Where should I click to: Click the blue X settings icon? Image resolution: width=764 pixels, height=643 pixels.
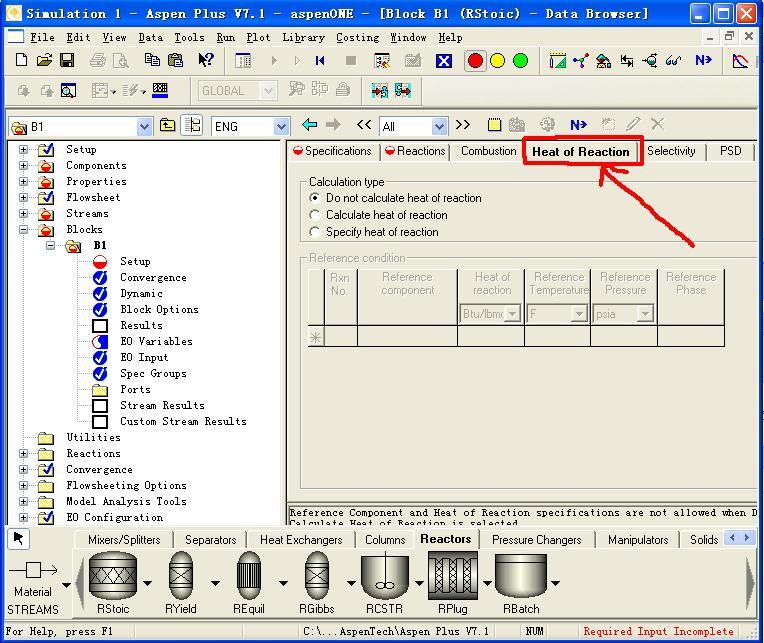(x=443, y=61)
